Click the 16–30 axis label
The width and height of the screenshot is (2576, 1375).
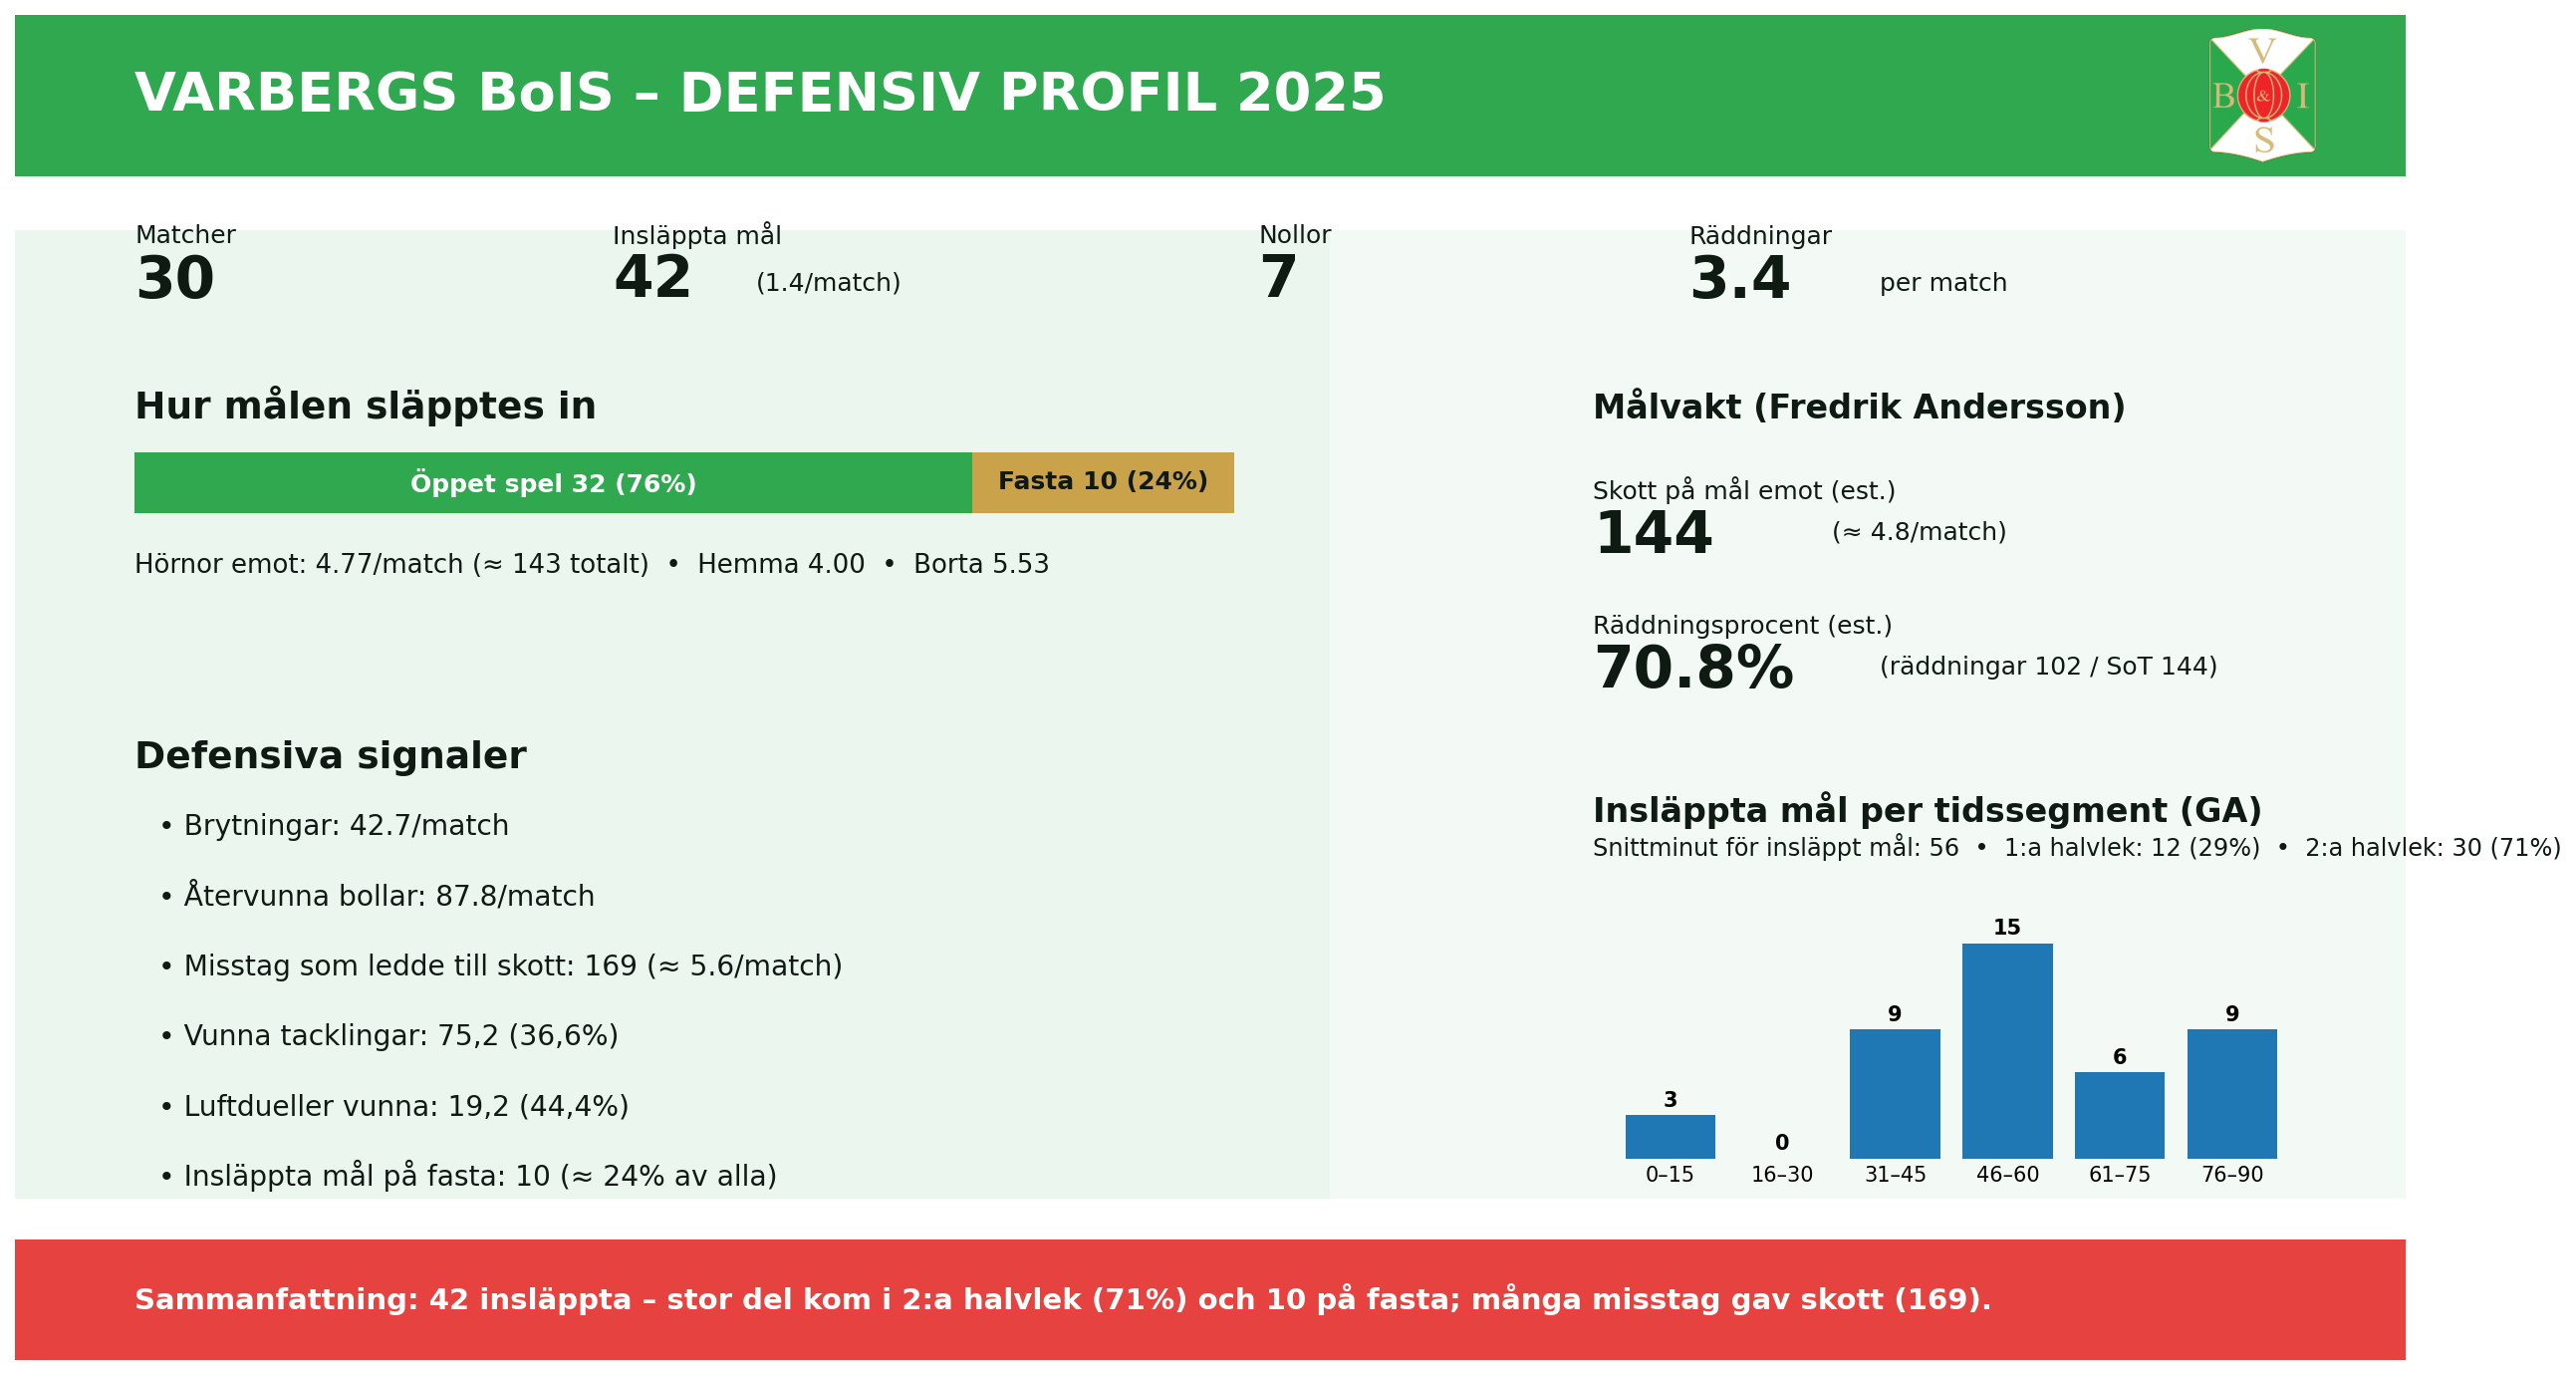tap(1781, 1175)
